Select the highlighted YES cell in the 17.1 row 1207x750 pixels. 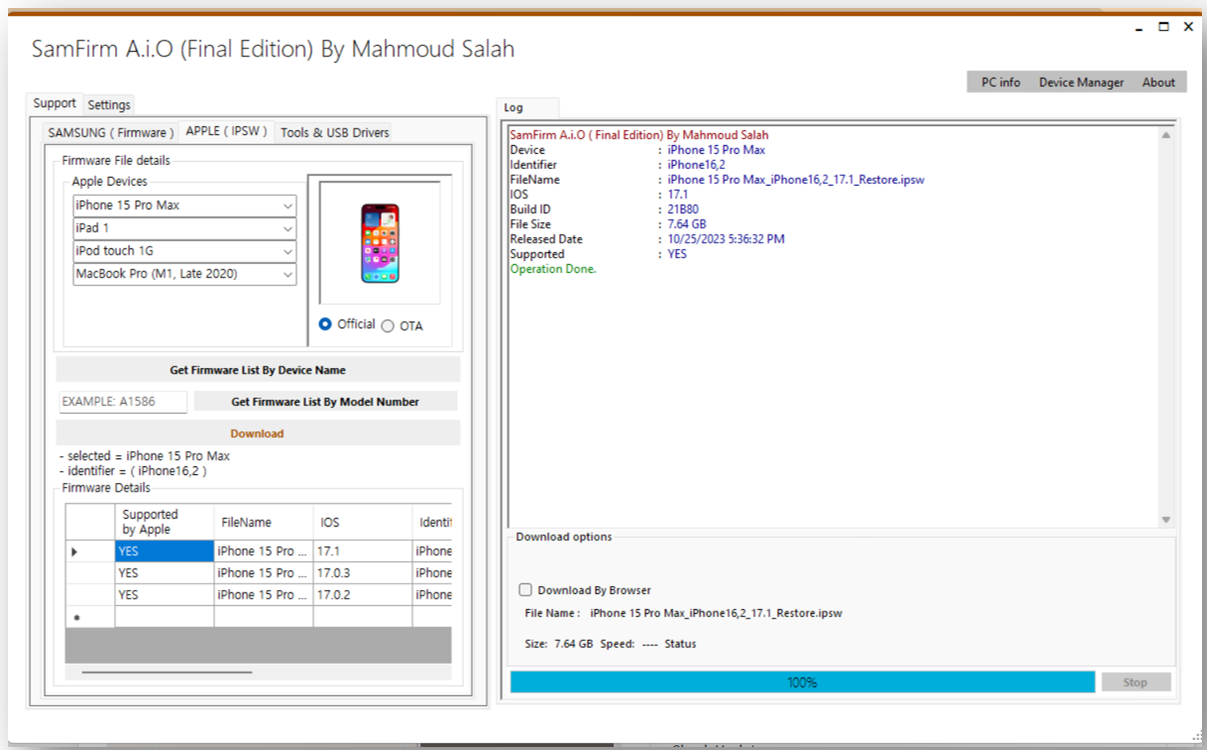click(164, 551)
